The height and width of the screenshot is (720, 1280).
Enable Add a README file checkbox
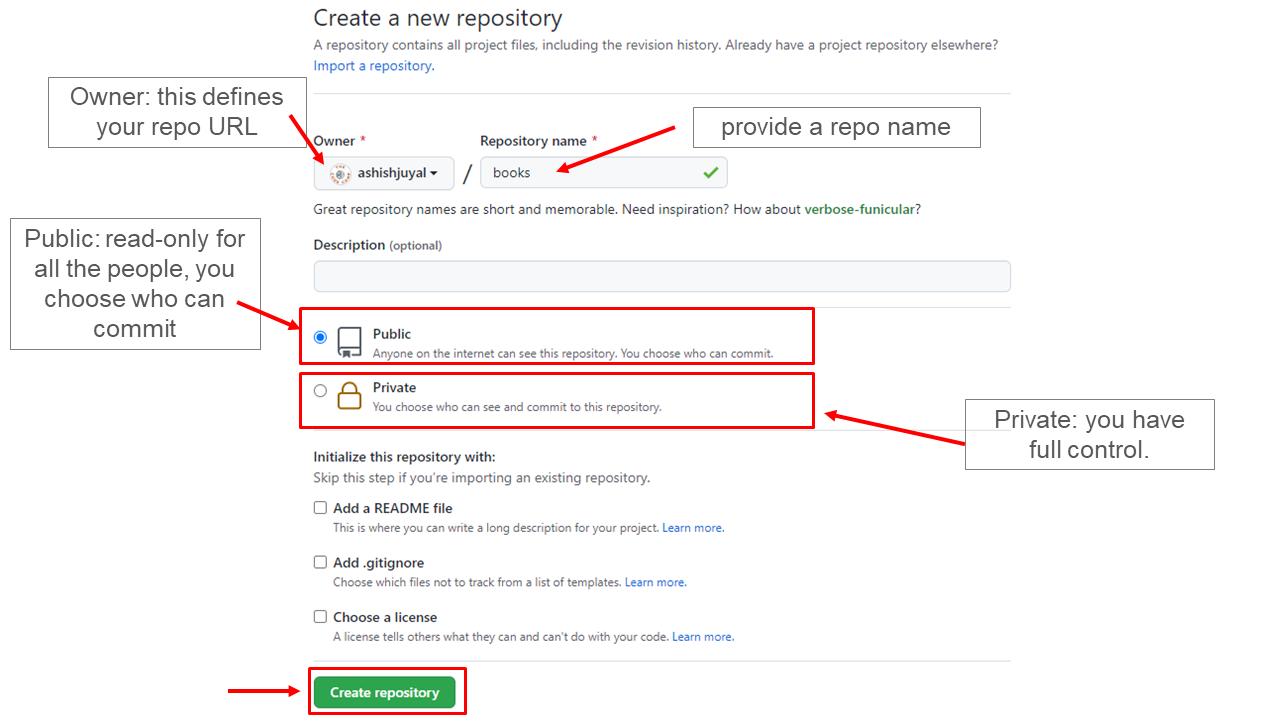[x=320, y=508]
